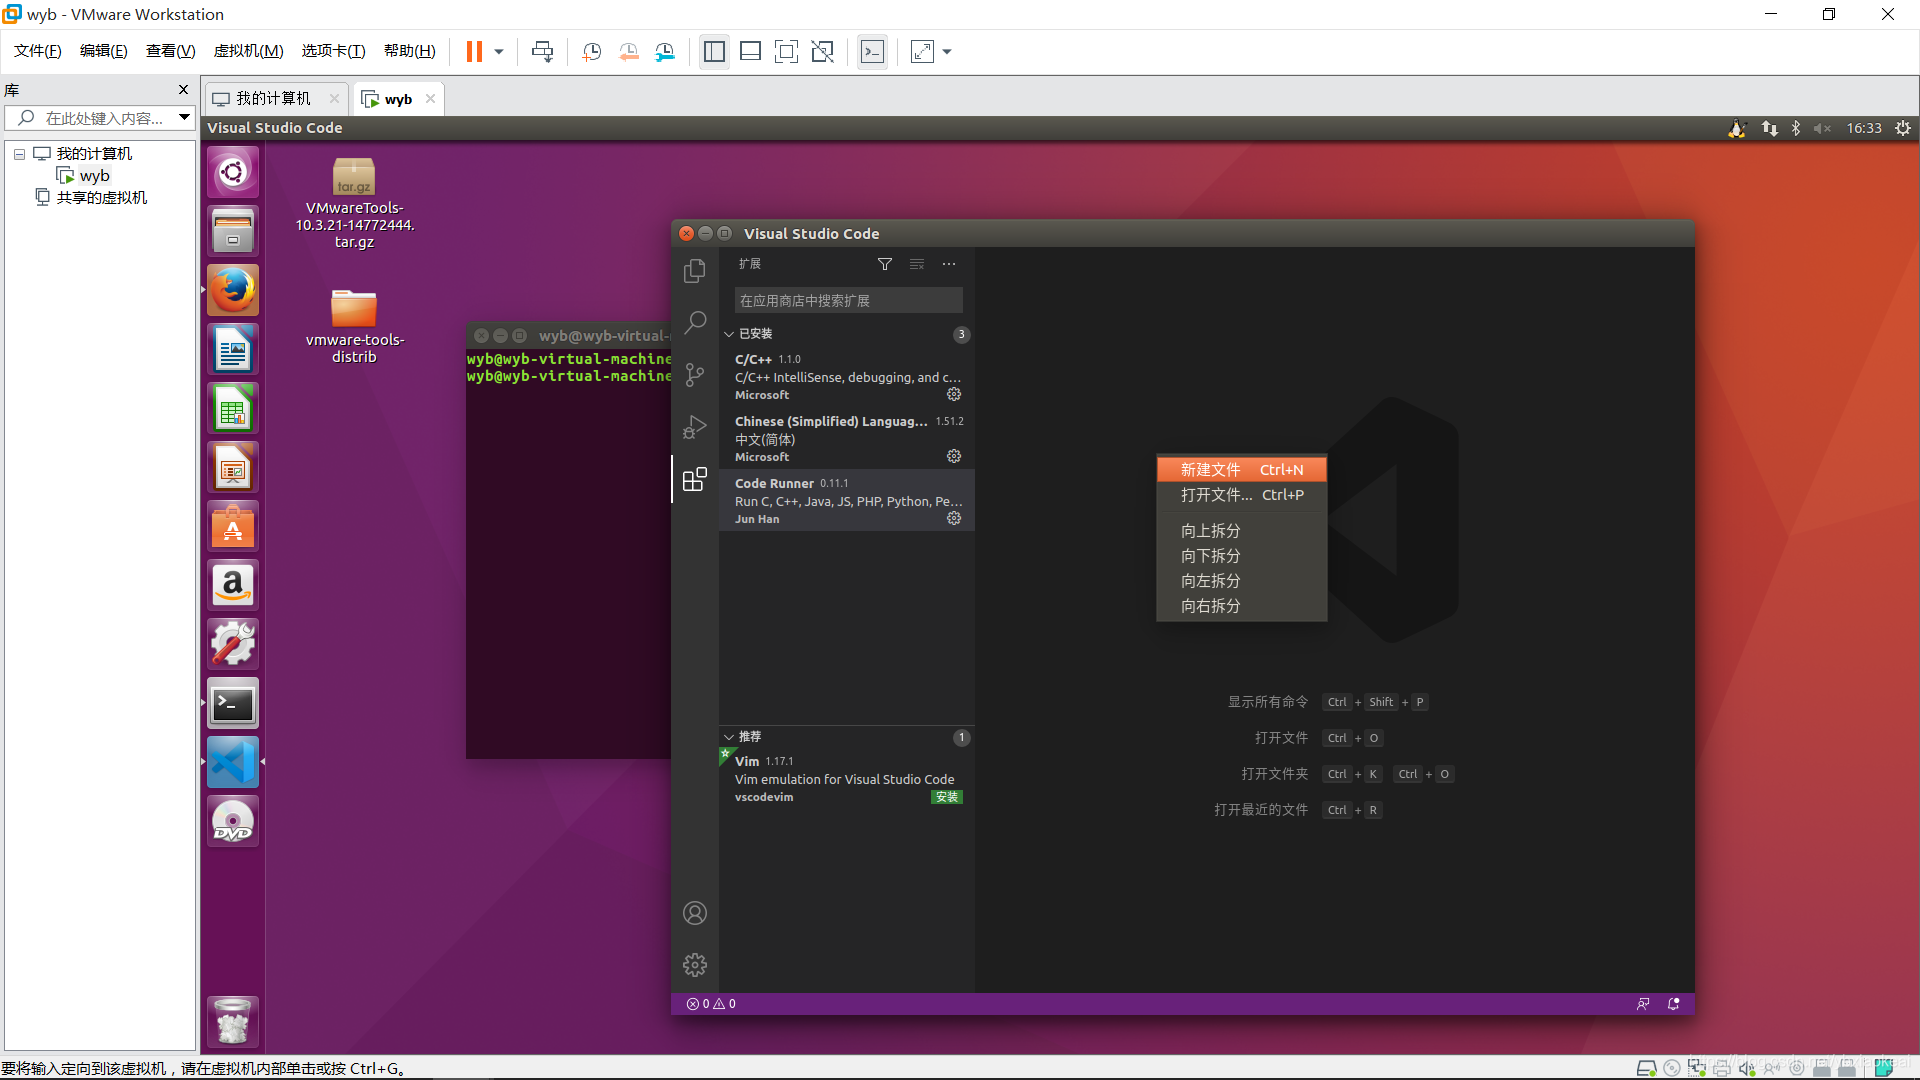Click the filter extensions funnel icon
The height and width of the screenshot is (1080, 1920).
click(x=884, y=264)
